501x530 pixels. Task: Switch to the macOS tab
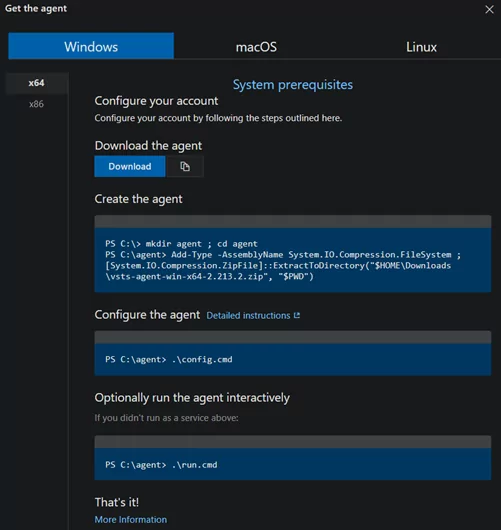(256, 47)
